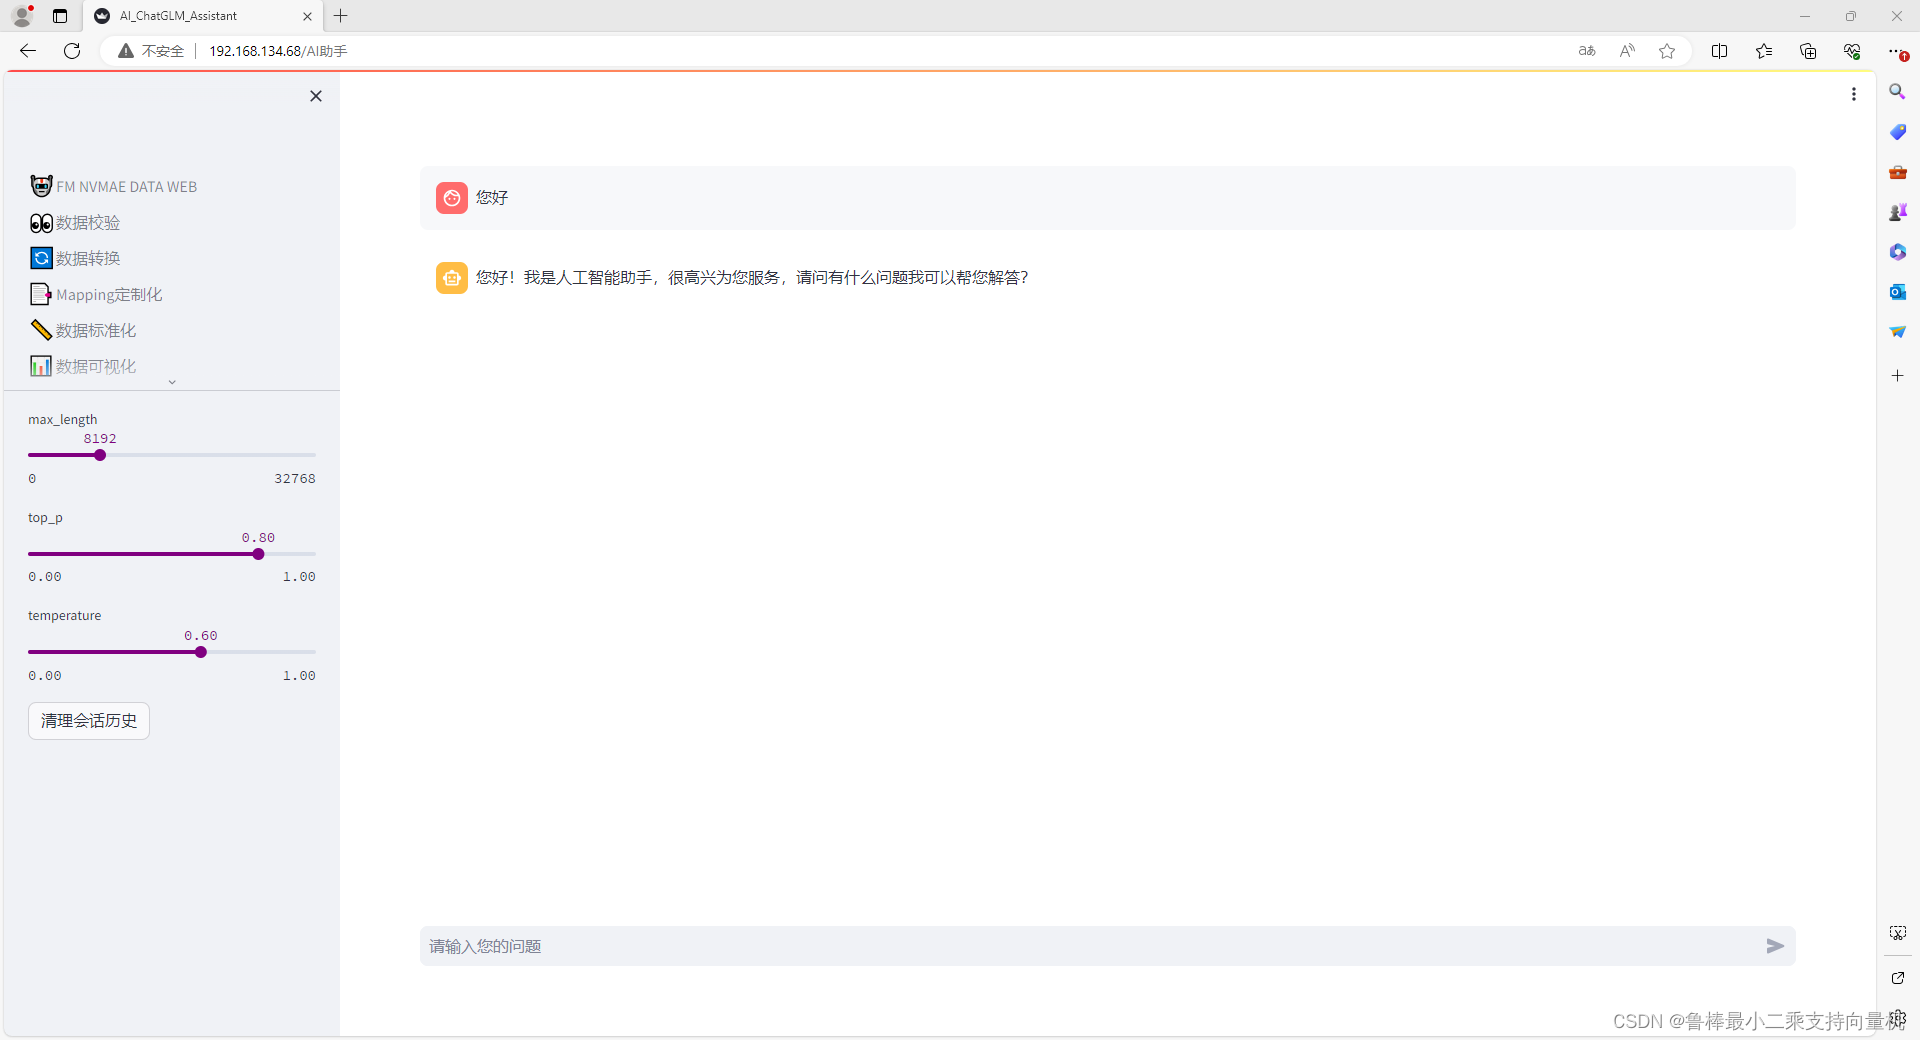1920x1040 pixels.
Task: Open a new tab with plus button
Action: (341, 16)
